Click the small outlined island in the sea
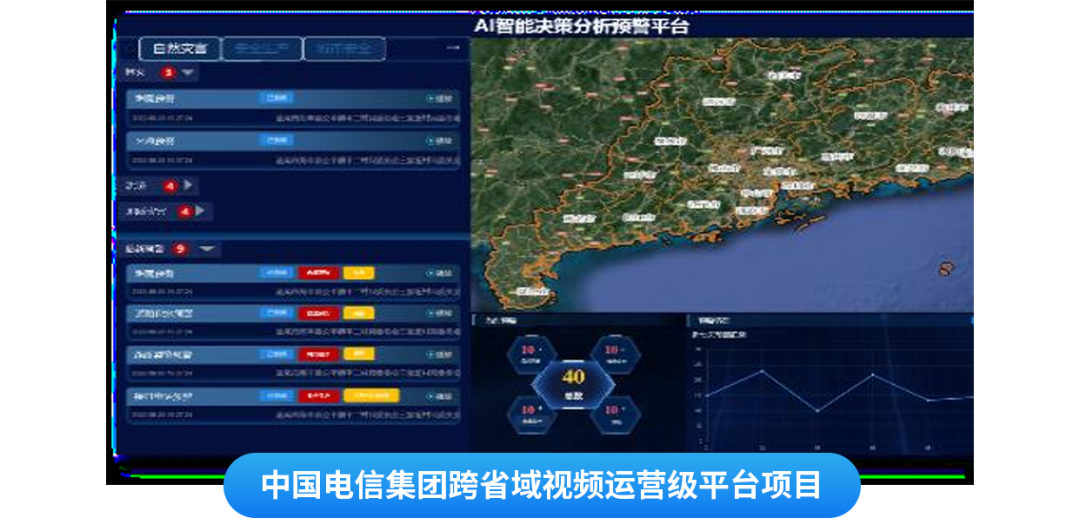The height and width of the screenshot is (518, 1080). pyautogui.click(x=946, y=269)
